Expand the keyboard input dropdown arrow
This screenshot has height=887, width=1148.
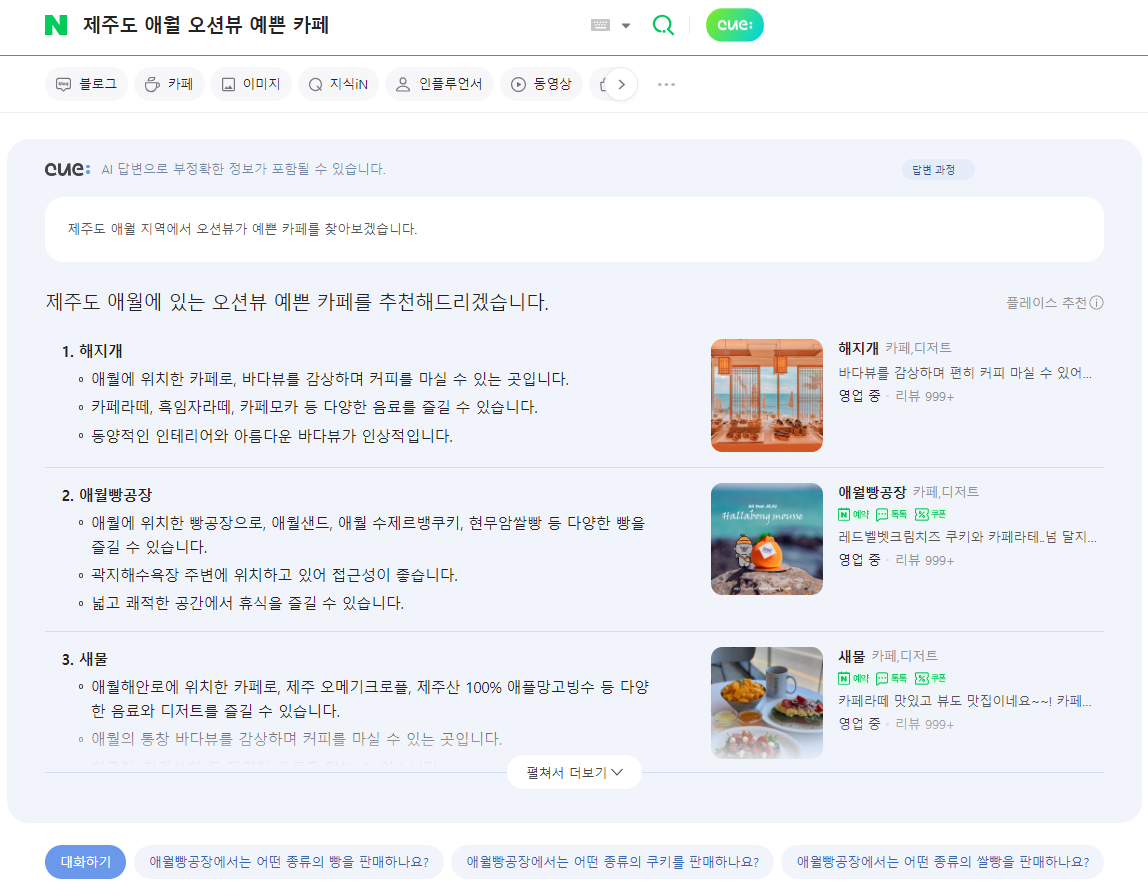click(626, 26)
